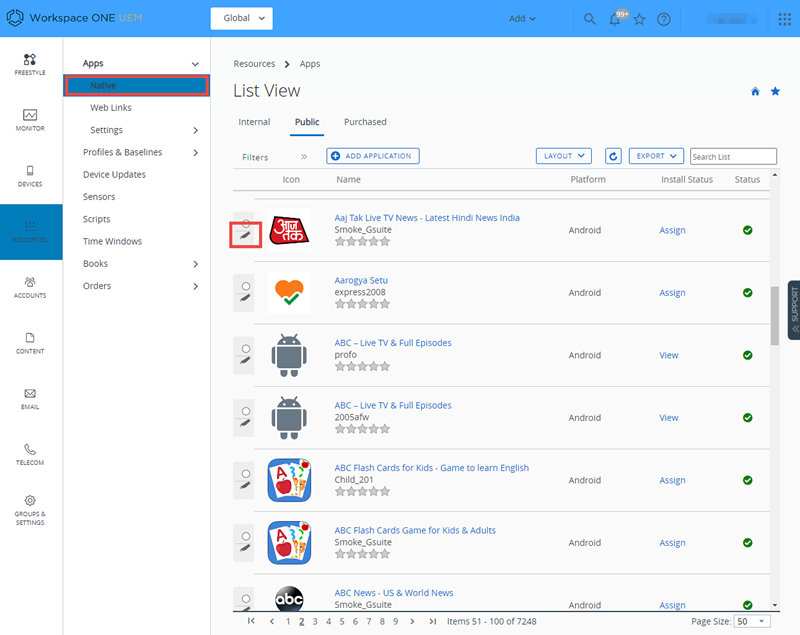Edit ABC Flash Cards for Kids app

coord(245,485)
